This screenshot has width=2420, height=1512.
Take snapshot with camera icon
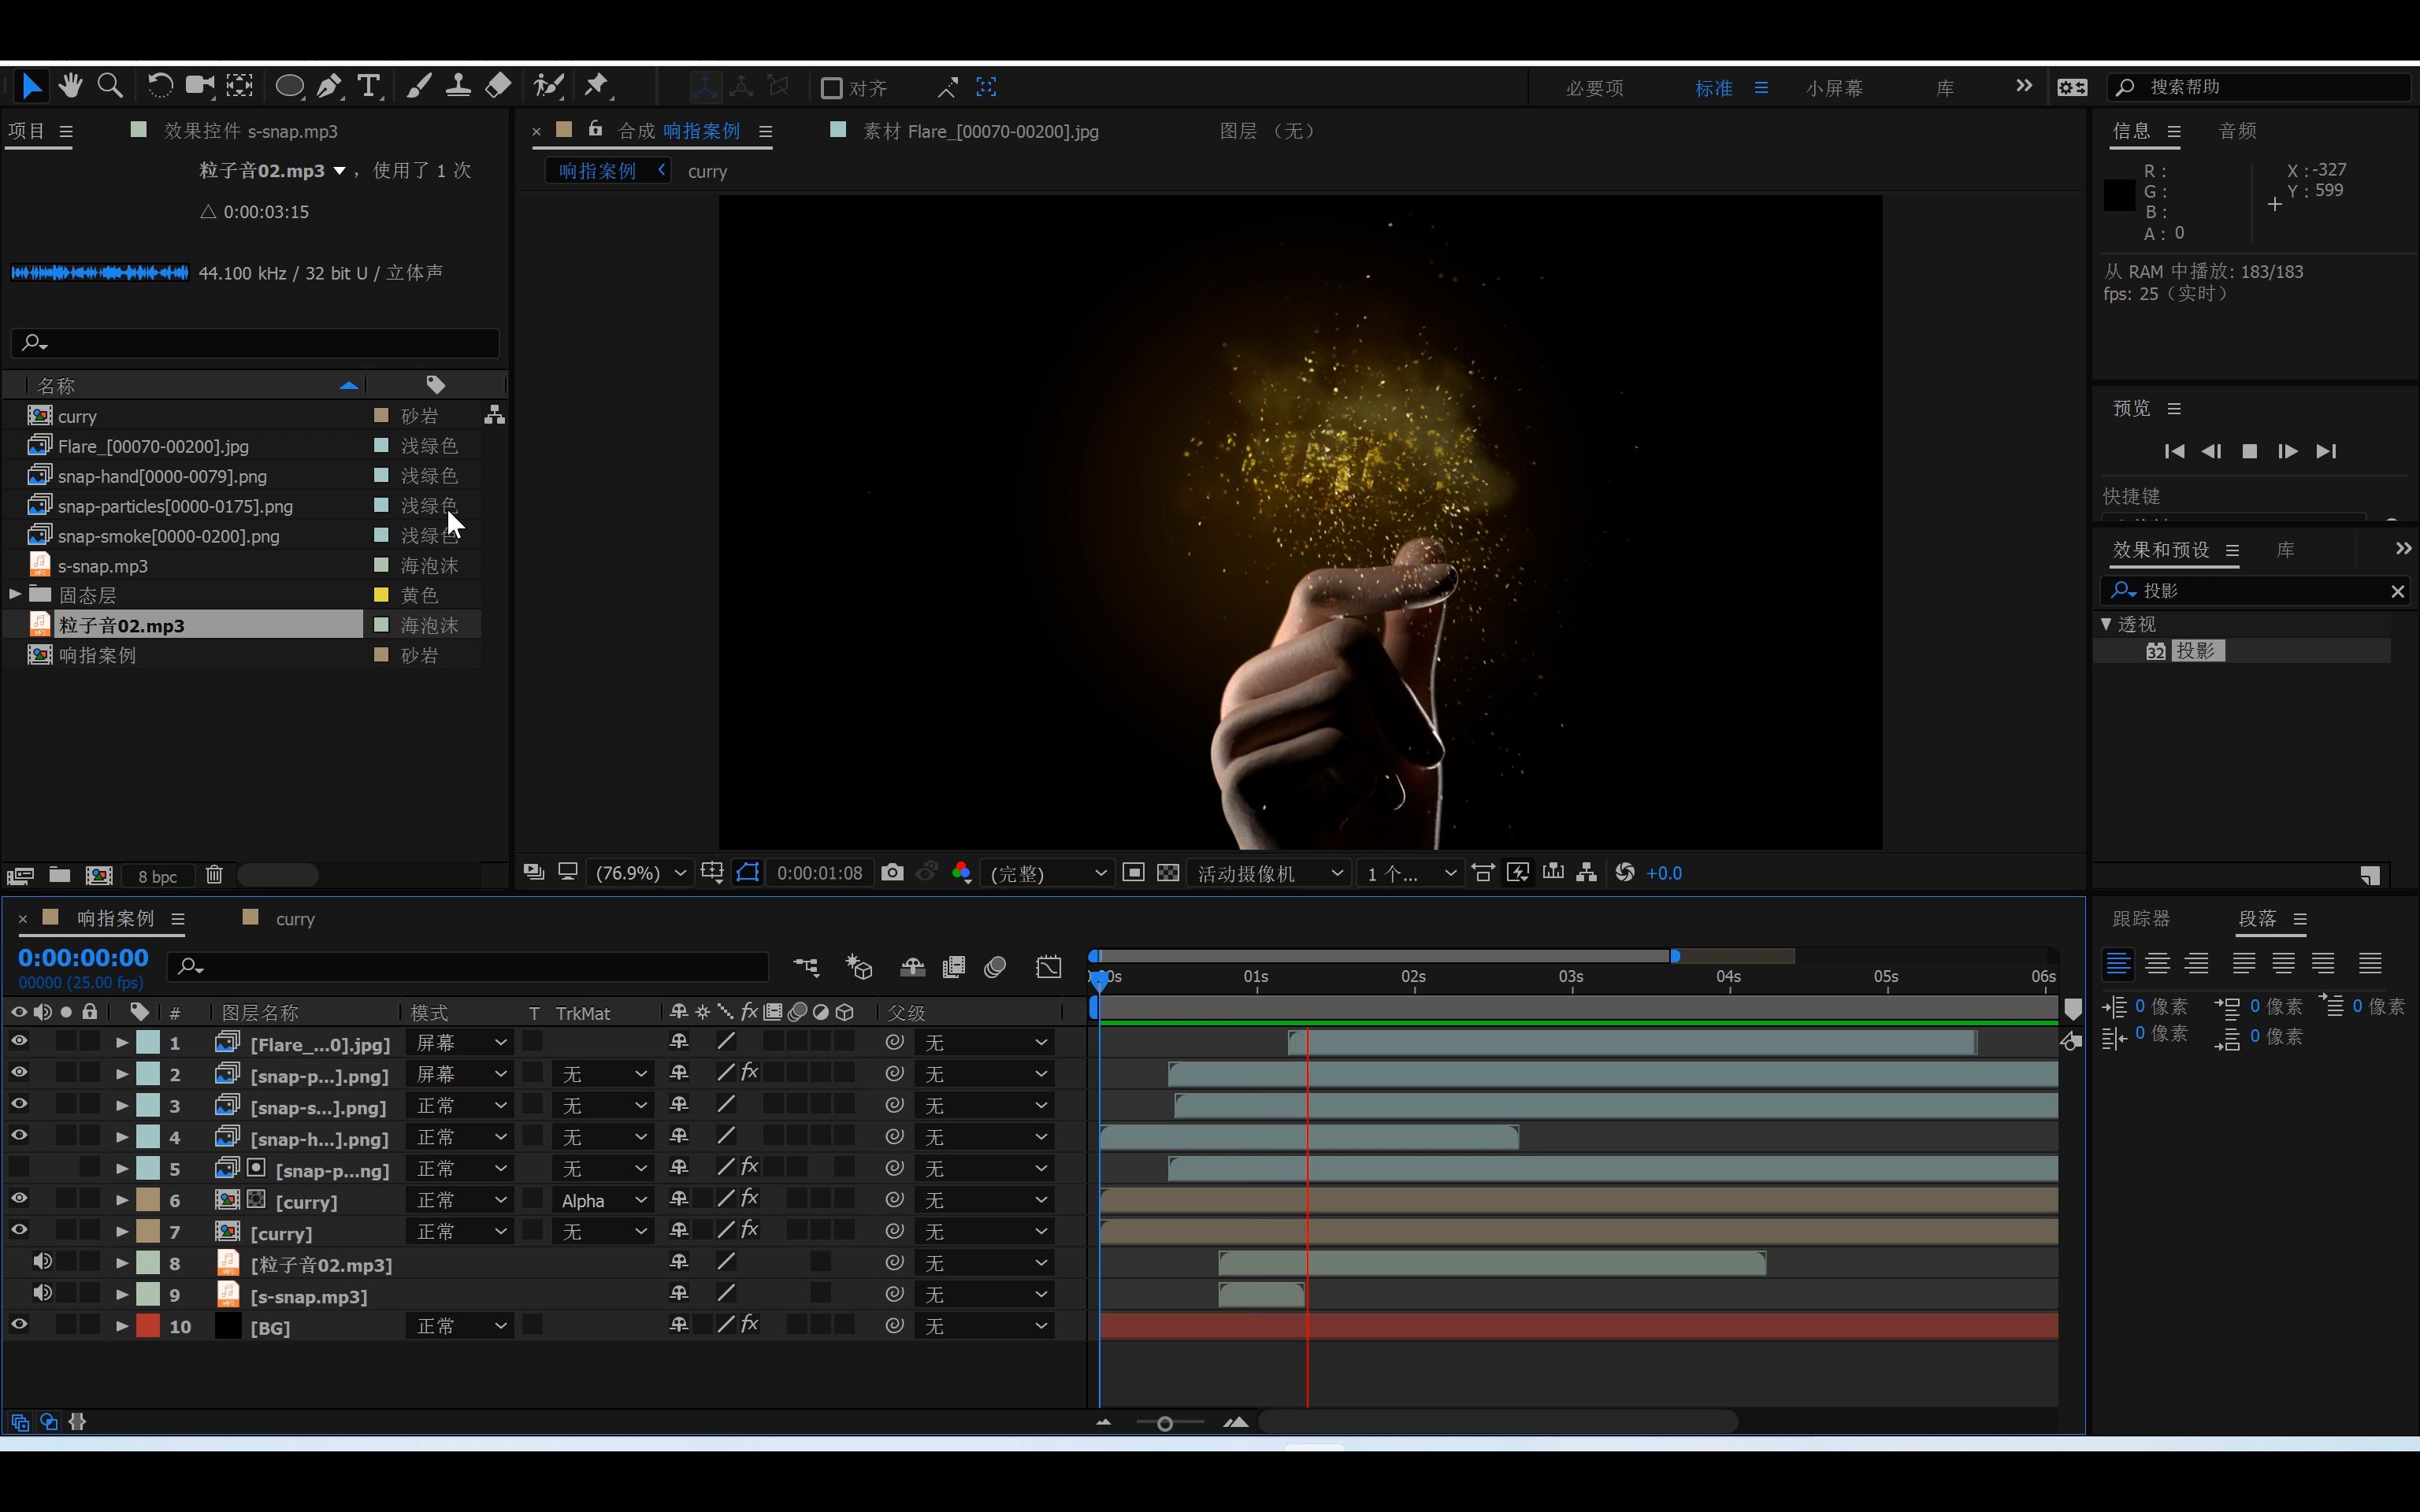tap(892, 873)
